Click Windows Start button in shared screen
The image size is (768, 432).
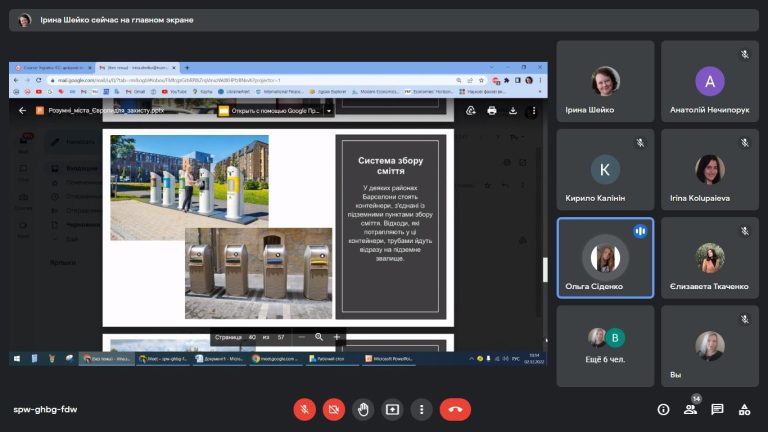pyautogui.click(x=17, y=359)
